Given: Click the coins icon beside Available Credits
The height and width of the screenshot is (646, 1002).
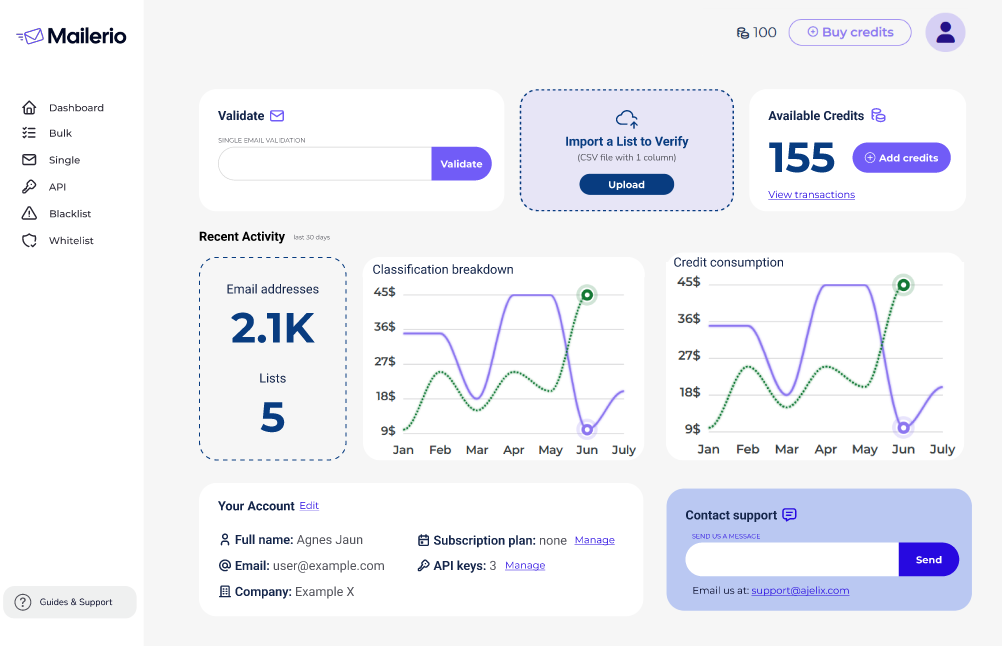Looking at the screenshot, I should pos(879,115).
